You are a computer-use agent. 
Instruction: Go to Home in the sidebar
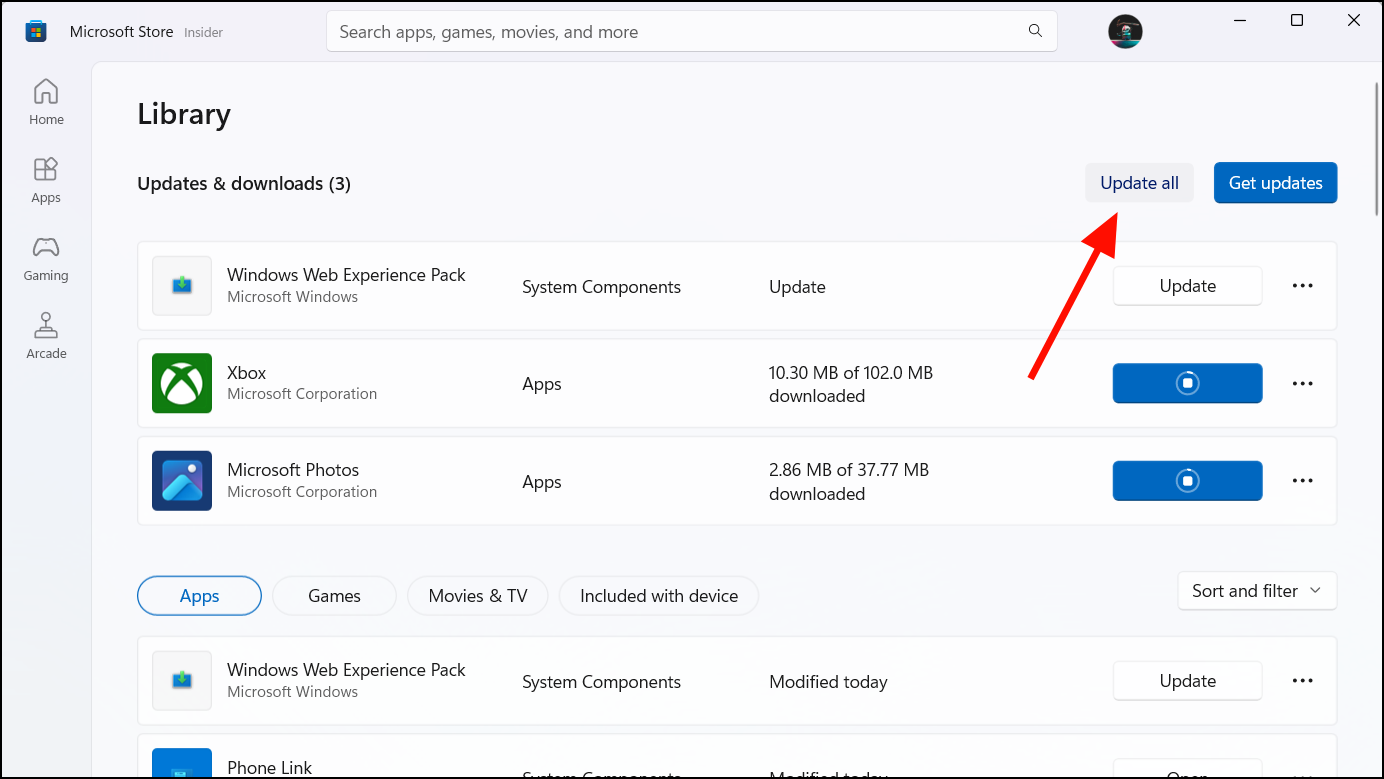[46, 102]
